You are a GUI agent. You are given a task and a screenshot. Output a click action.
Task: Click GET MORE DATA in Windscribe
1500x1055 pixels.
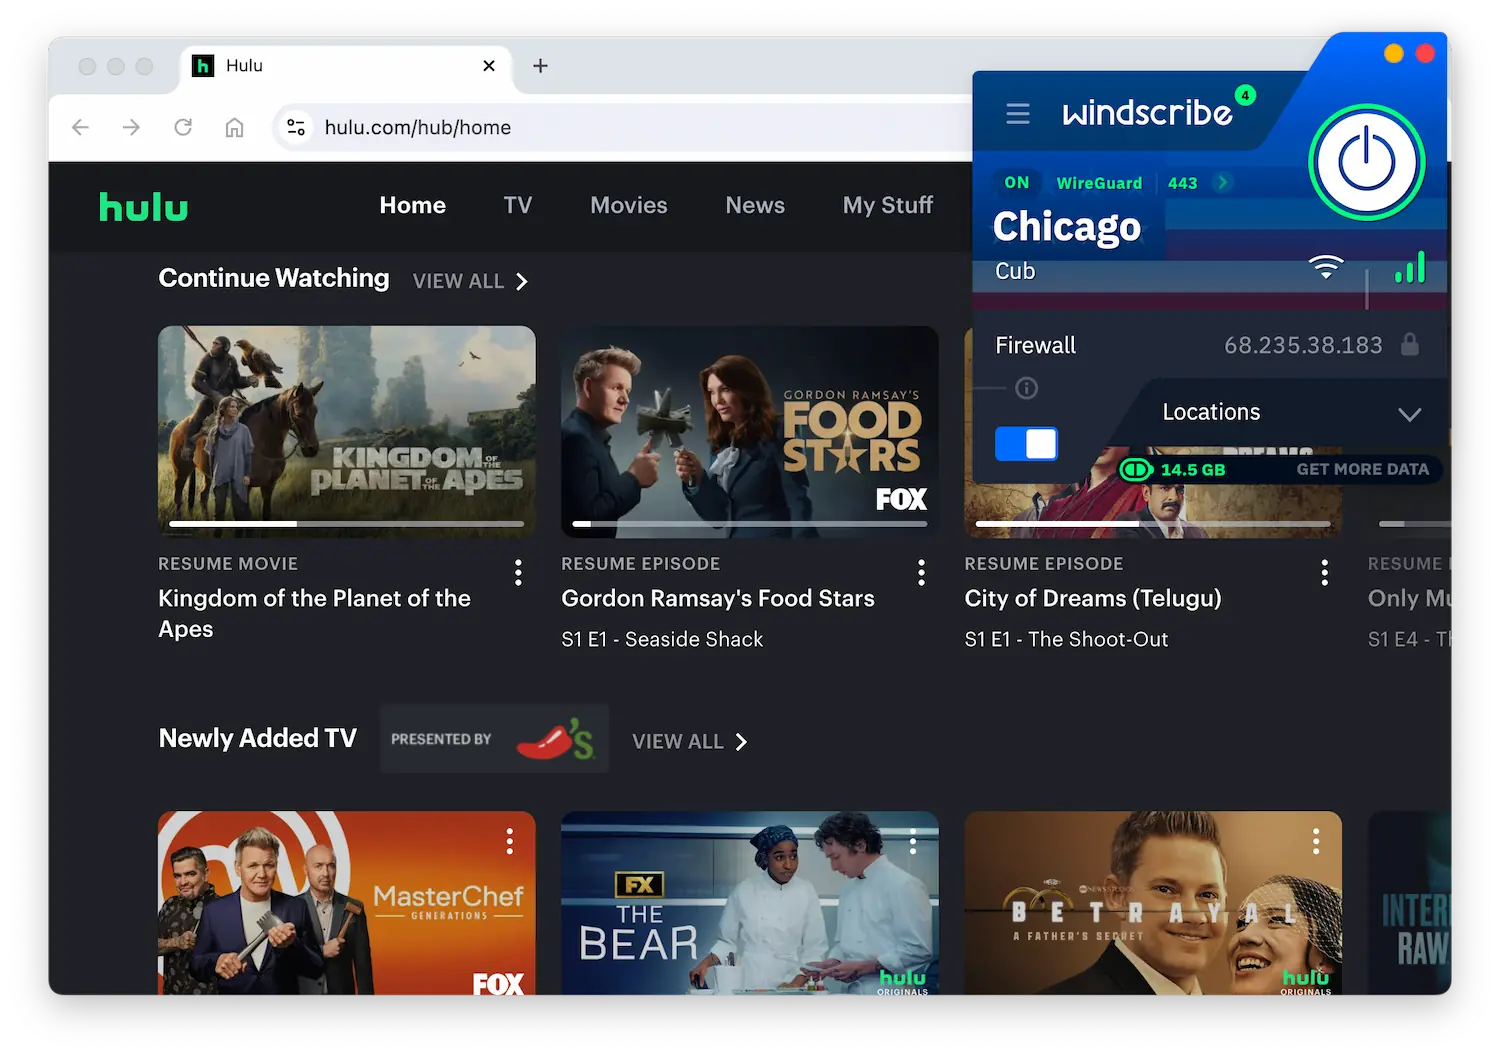coord(1363,469)
